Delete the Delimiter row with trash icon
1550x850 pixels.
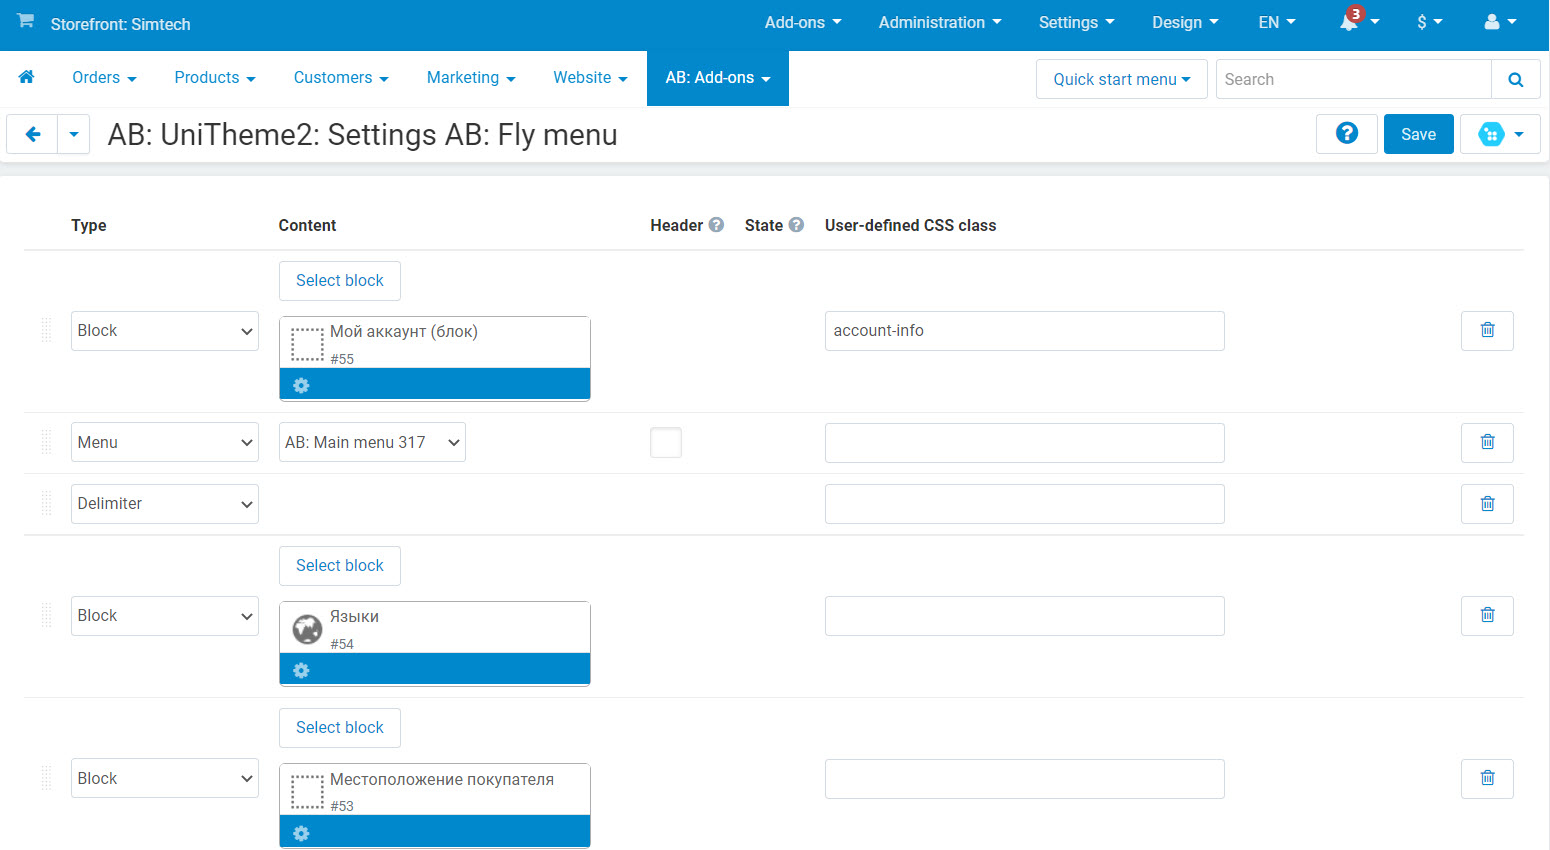1487,504
